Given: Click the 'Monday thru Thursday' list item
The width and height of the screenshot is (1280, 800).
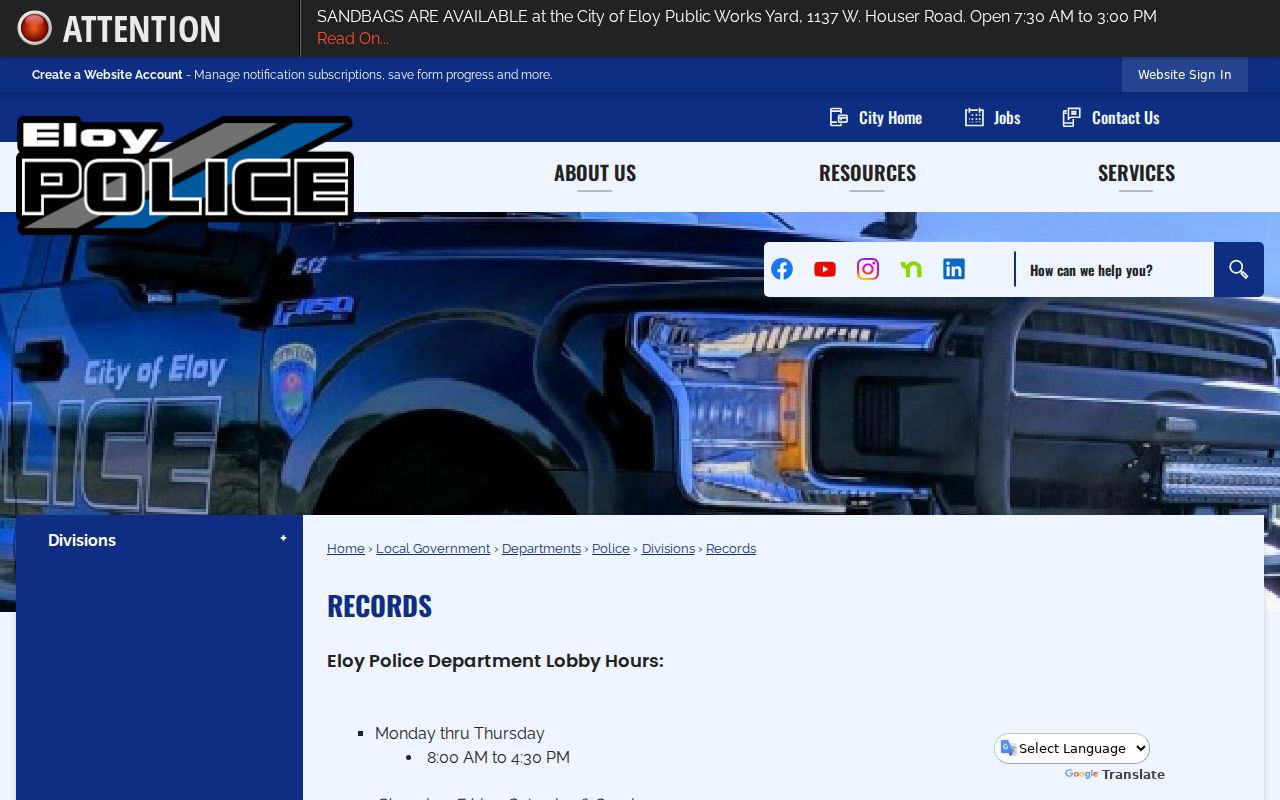Looking at the screenshot, I should tap(460, 734).
